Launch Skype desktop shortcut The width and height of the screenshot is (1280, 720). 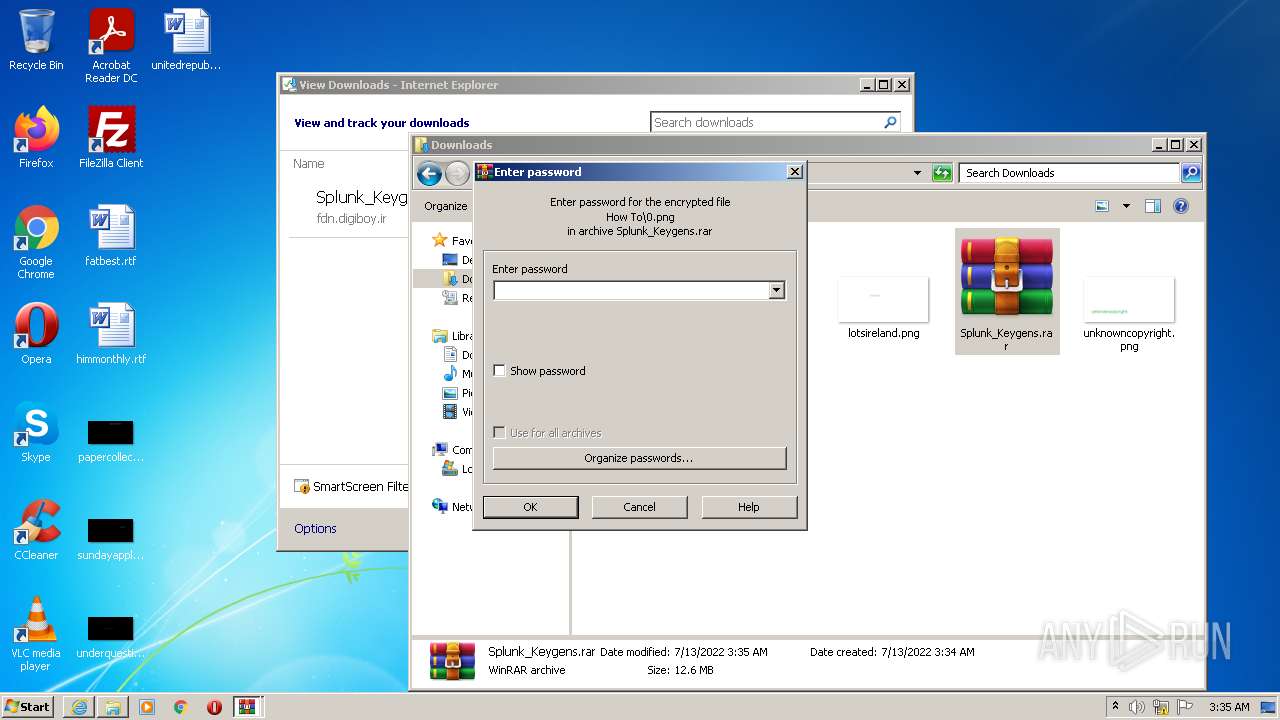[x=36, y=432]
